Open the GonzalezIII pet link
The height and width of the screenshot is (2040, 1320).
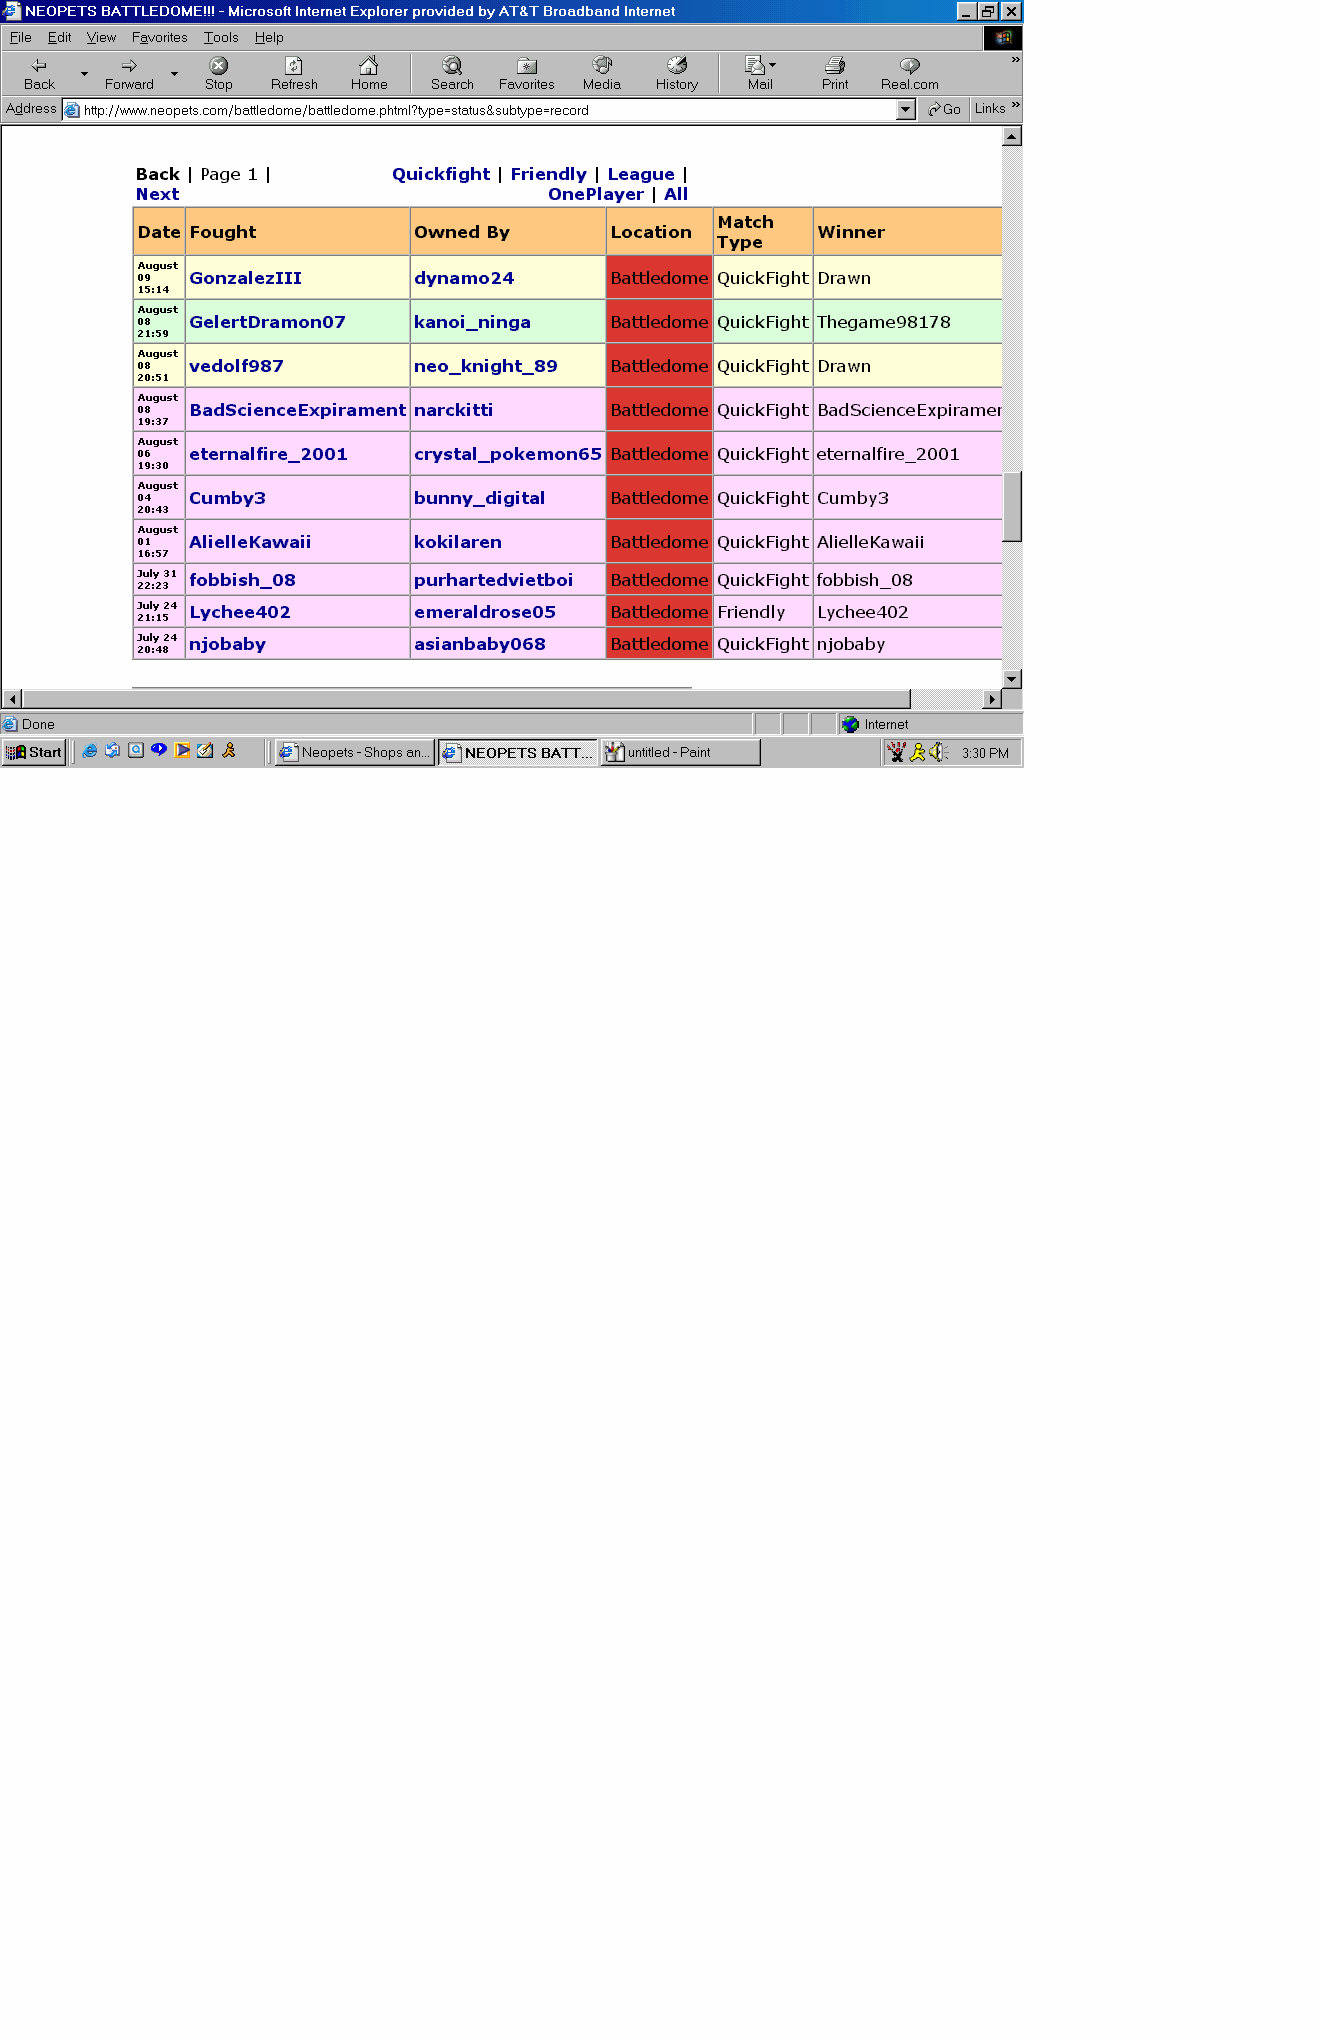[x=245, y=278]
